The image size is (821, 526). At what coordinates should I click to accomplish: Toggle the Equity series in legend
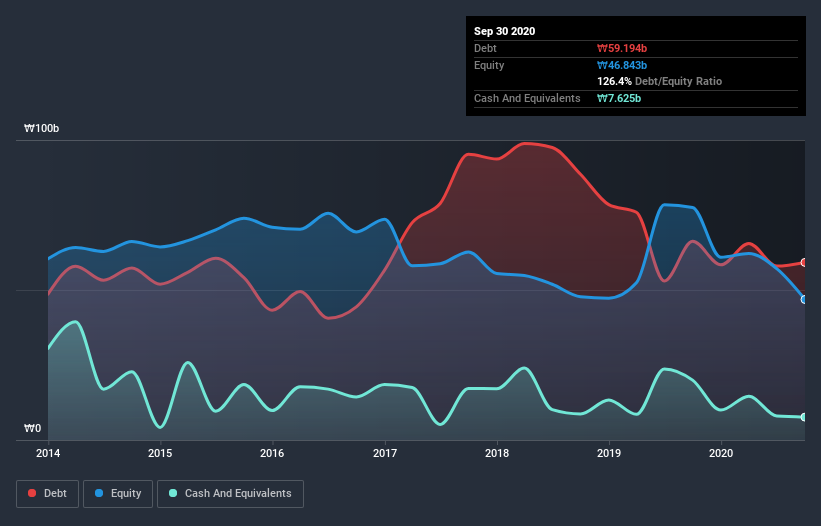(x=118, y=494)
